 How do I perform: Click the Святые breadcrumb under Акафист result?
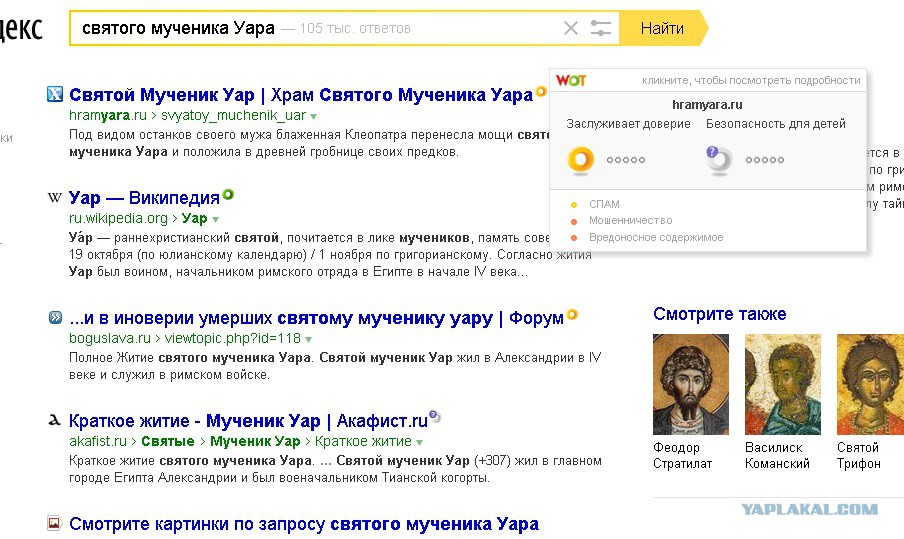coord(168,441)
